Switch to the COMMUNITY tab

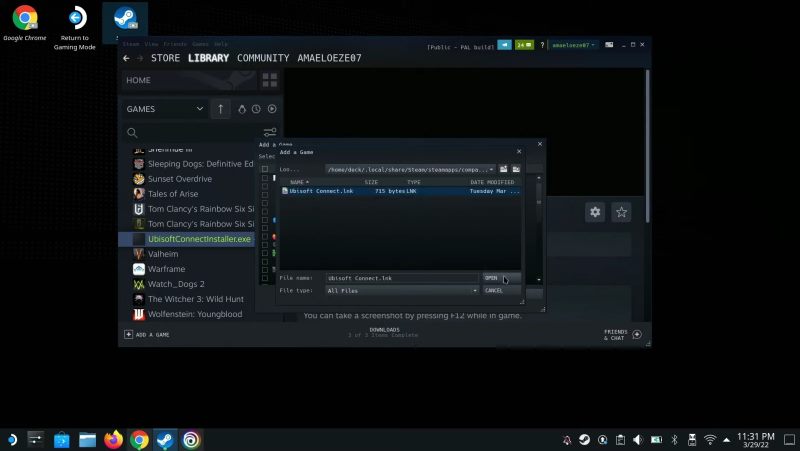[263, 58]
